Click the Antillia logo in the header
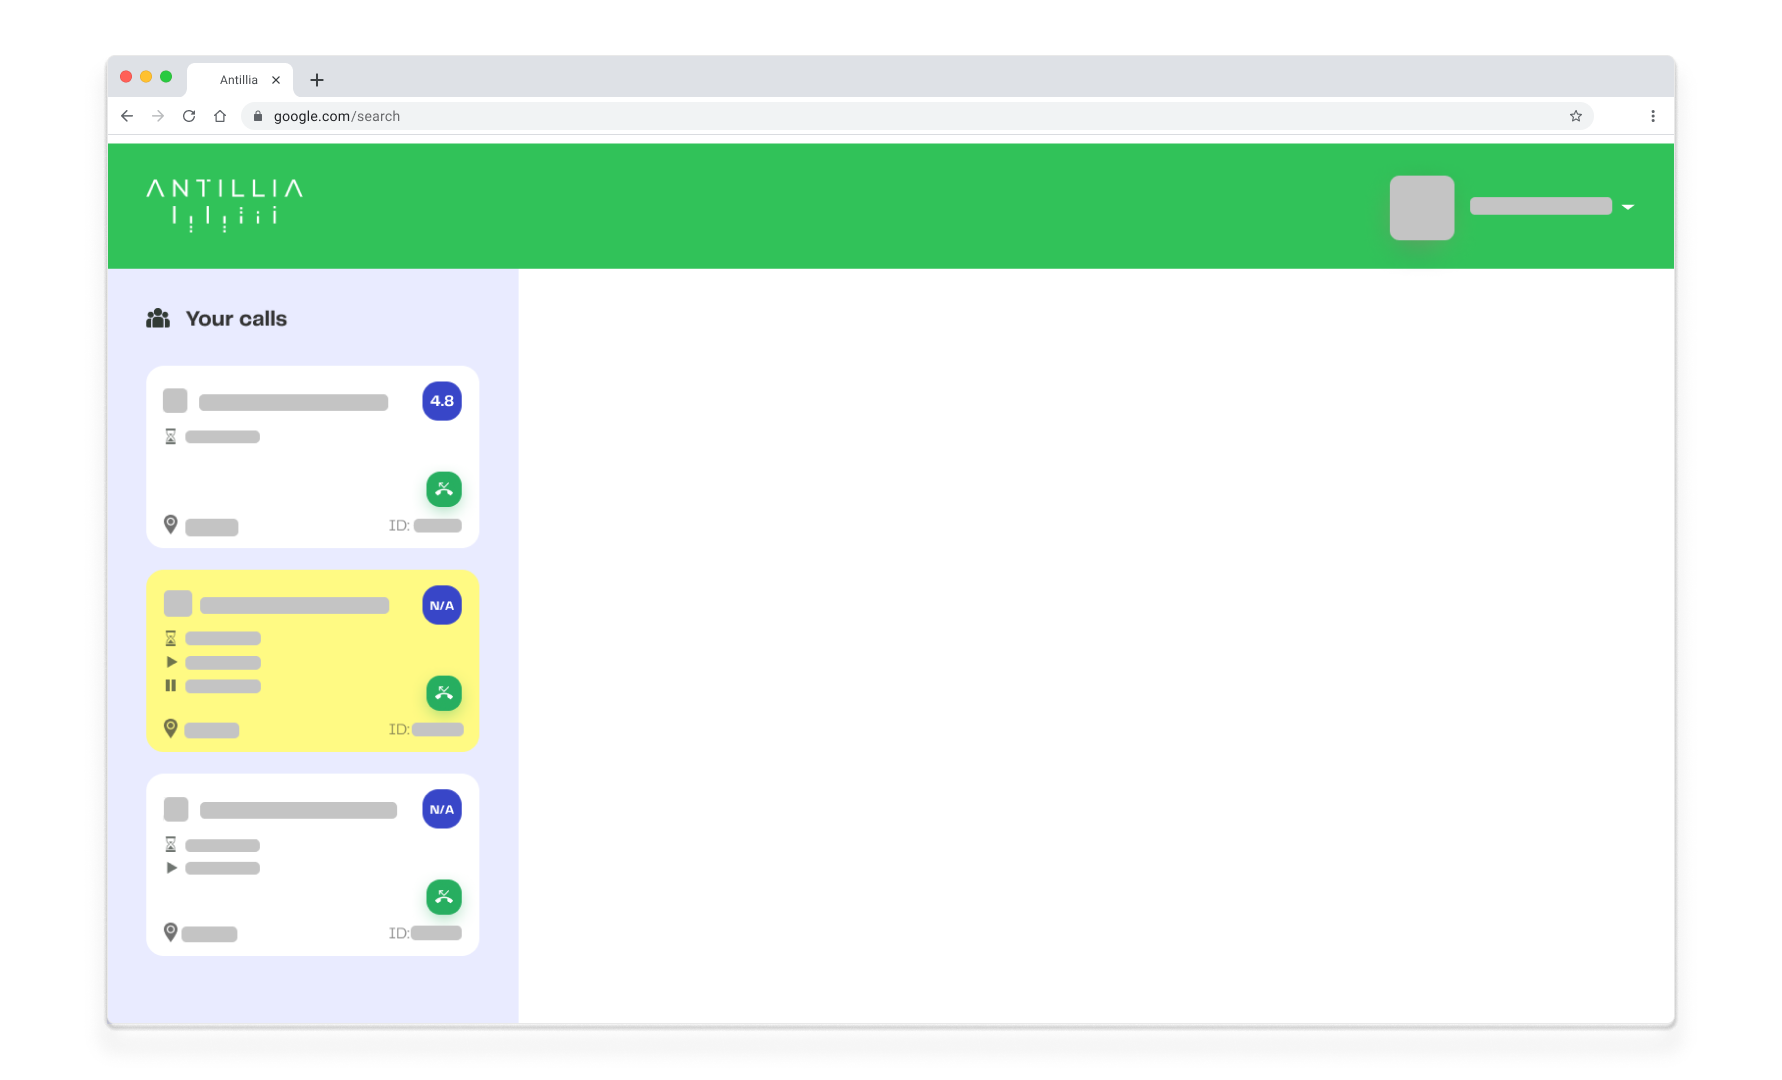The image size is (1782, 1080). [x=225, y=205]
